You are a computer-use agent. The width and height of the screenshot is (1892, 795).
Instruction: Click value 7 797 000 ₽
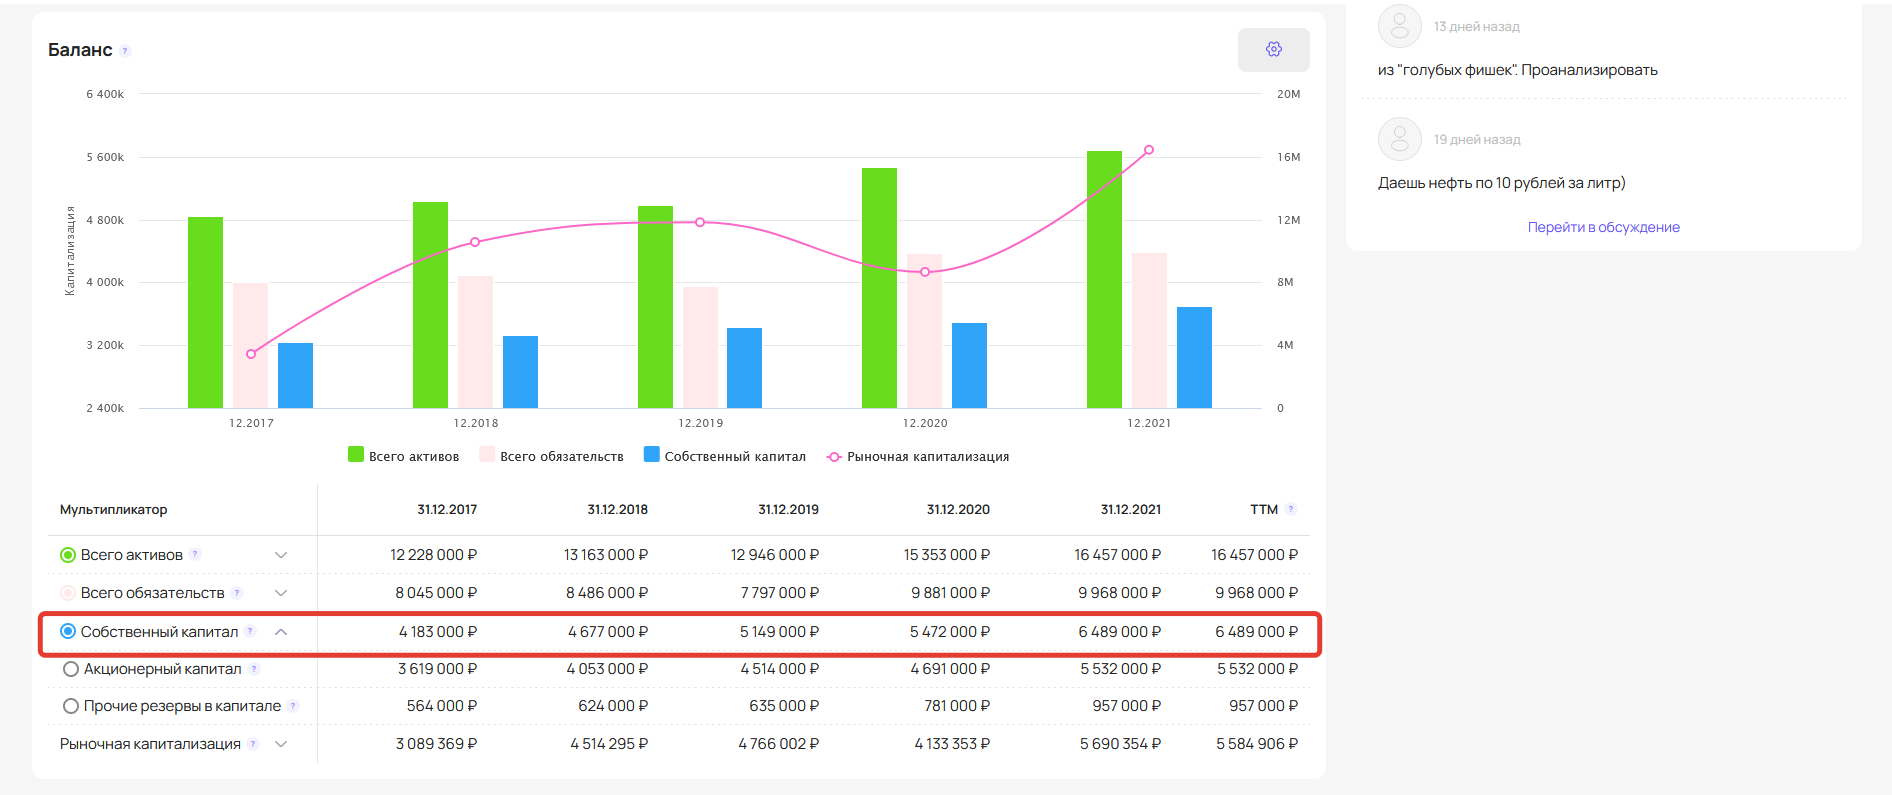coord(780,593)
